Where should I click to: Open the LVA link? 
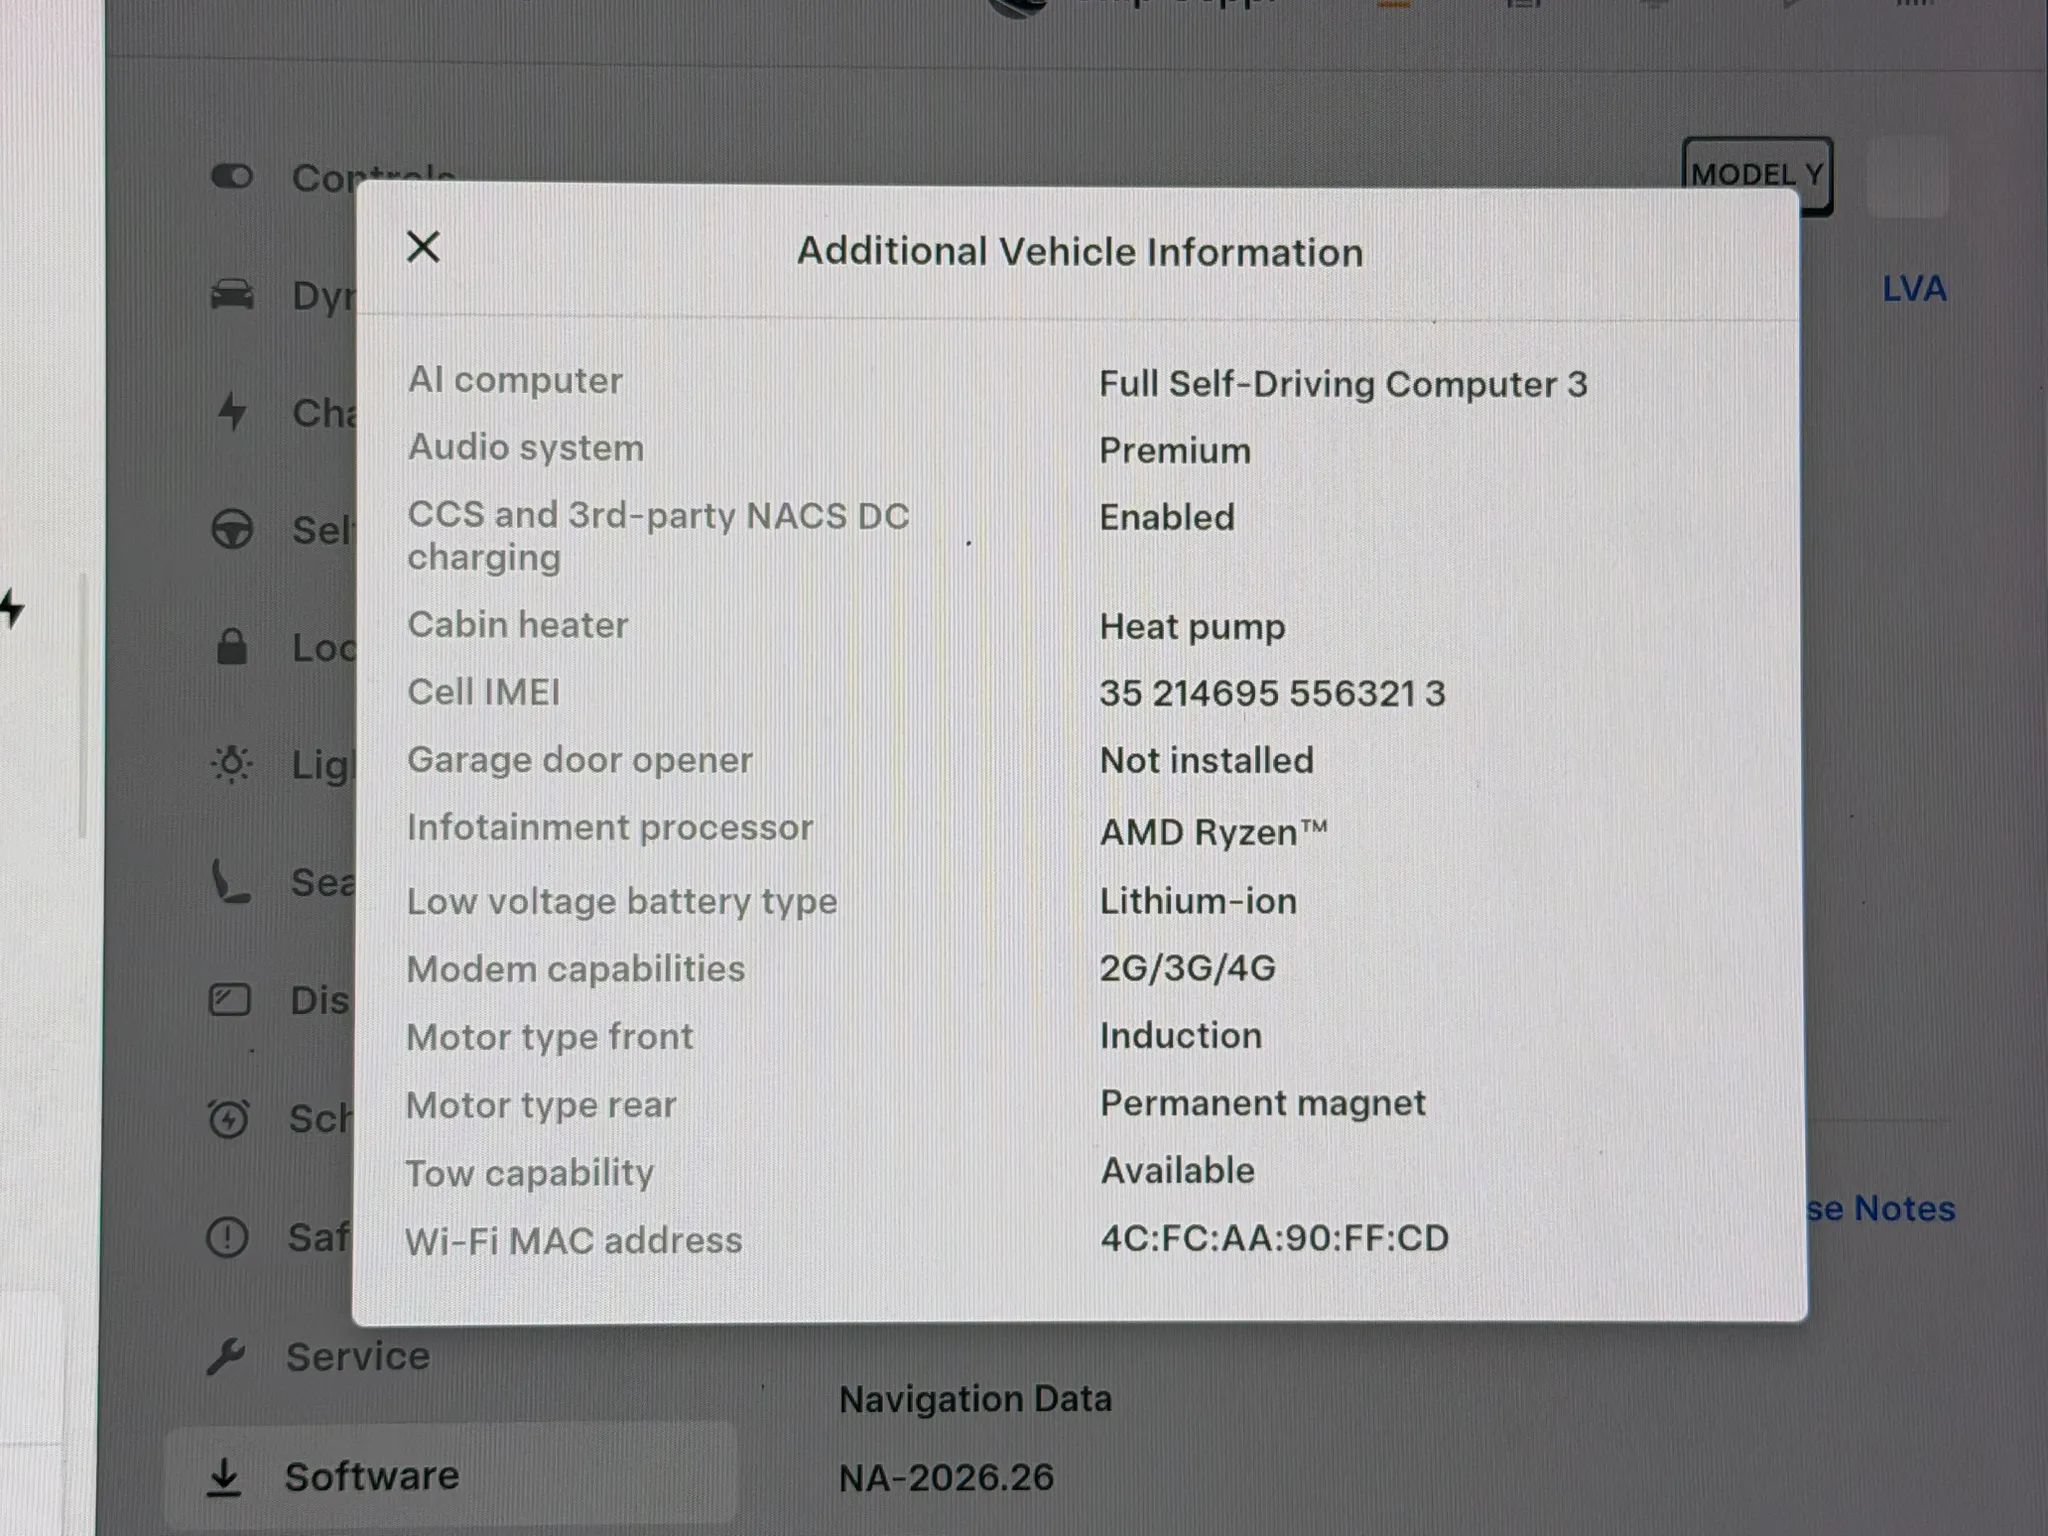pos(1914,289)
